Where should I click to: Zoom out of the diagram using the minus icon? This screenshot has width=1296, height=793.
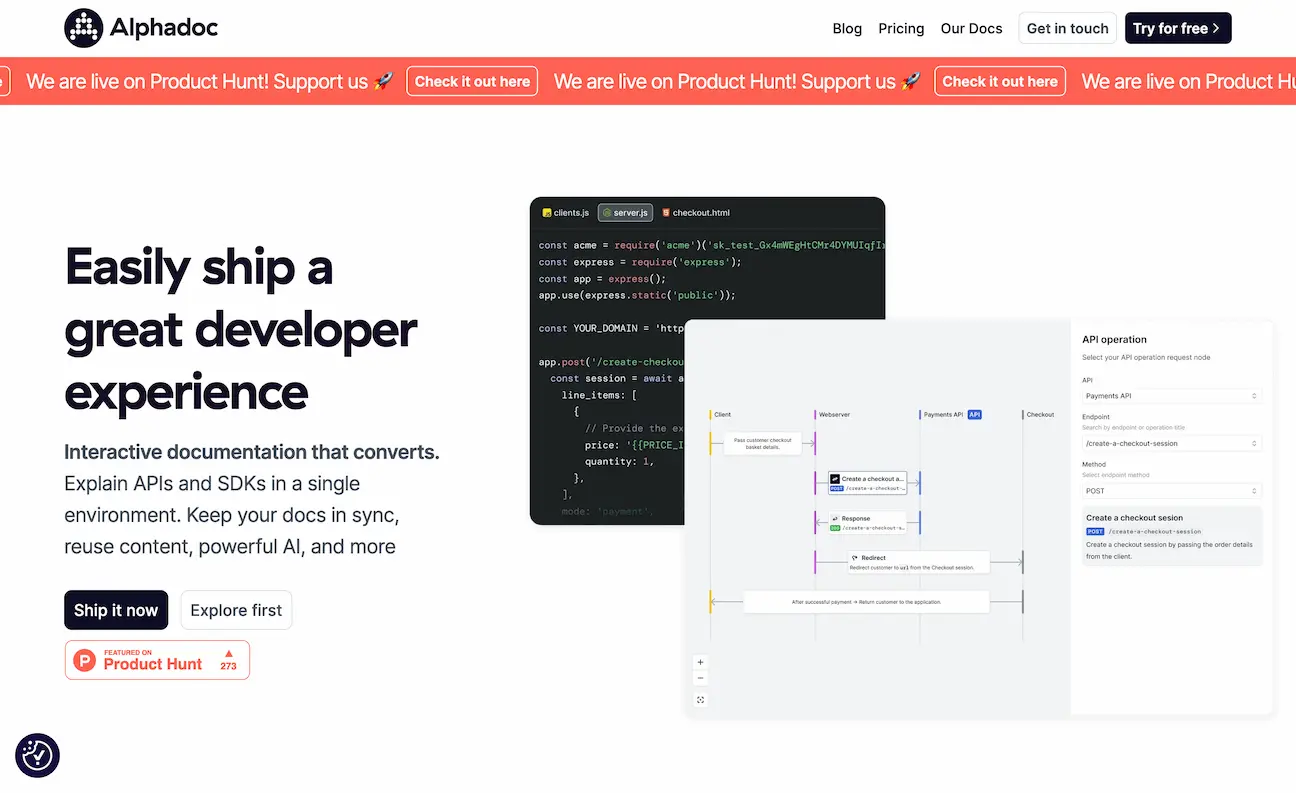[x=700, y=678]
